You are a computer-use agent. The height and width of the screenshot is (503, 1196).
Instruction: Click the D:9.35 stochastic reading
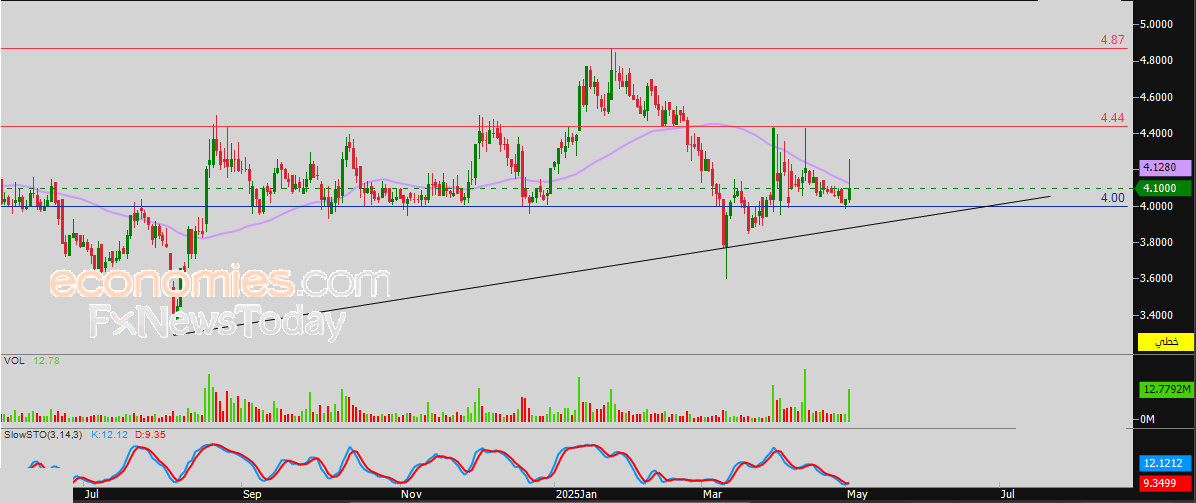pyautogui.click(x=150, y=434)
